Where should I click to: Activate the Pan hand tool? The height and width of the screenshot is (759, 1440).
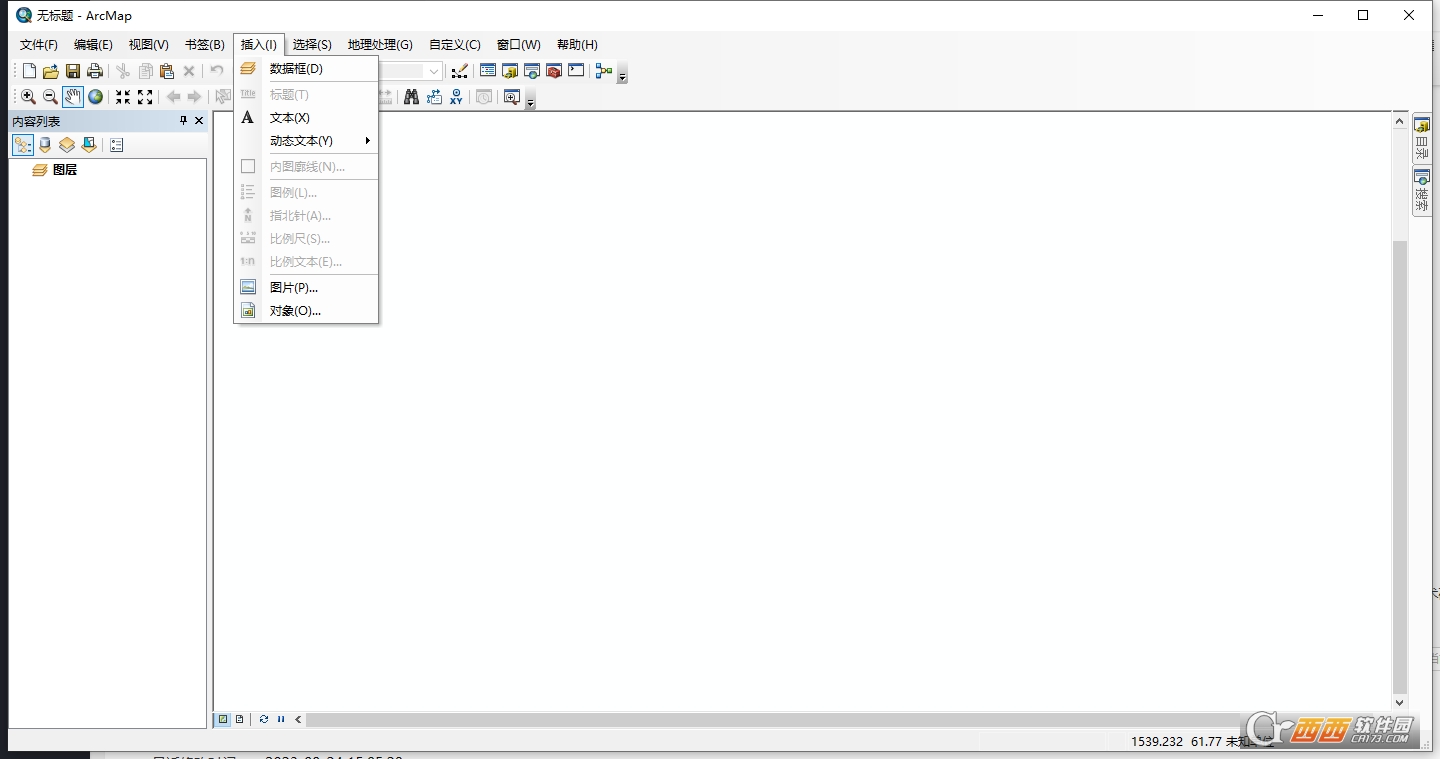coord(73,97)
